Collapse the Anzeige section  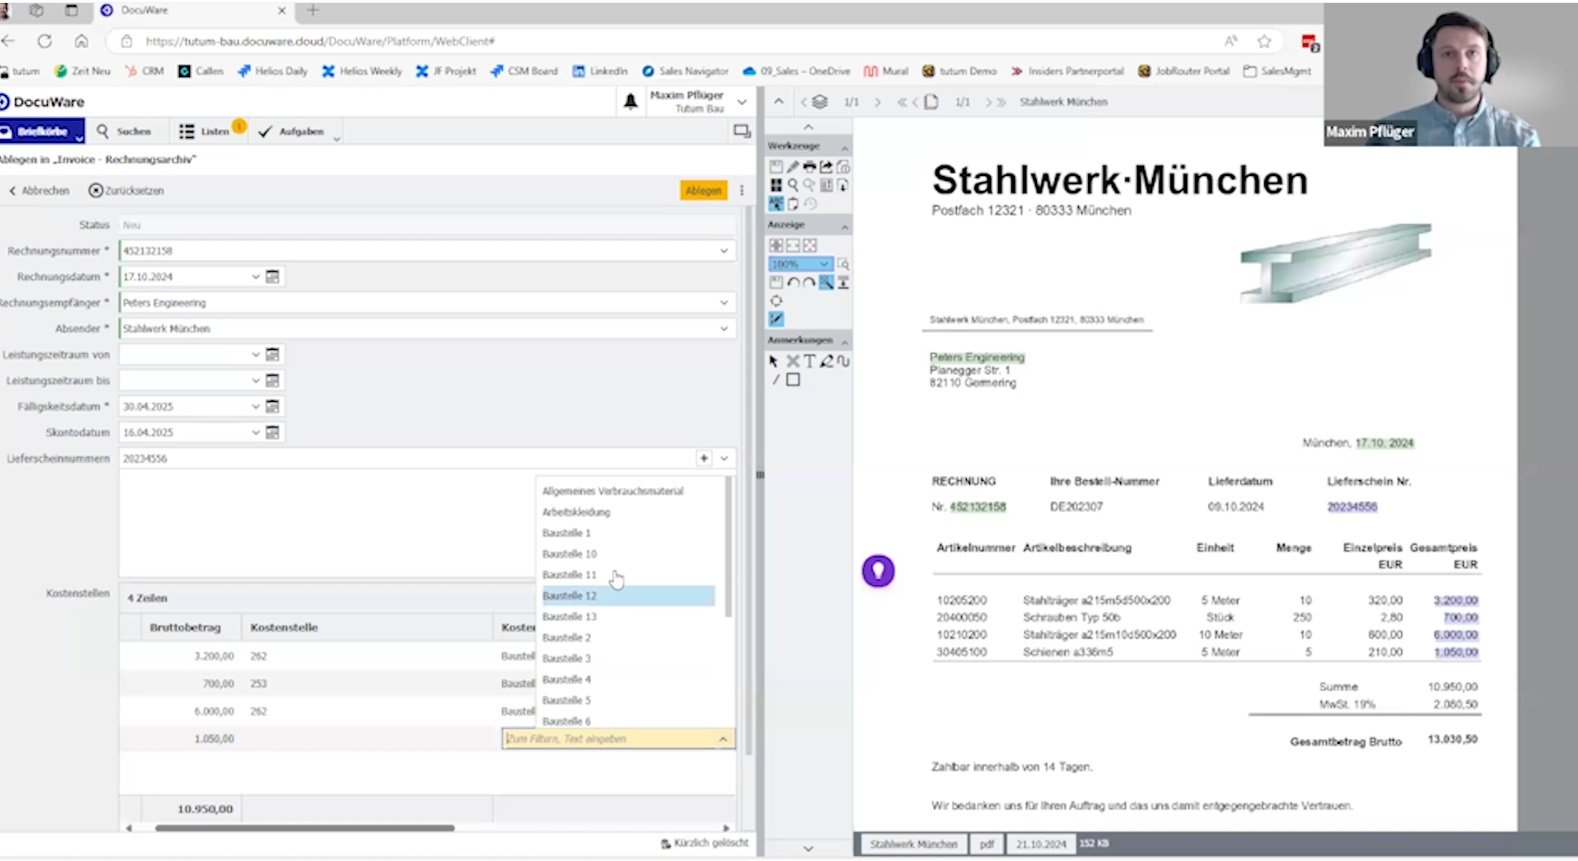(845, 227)
